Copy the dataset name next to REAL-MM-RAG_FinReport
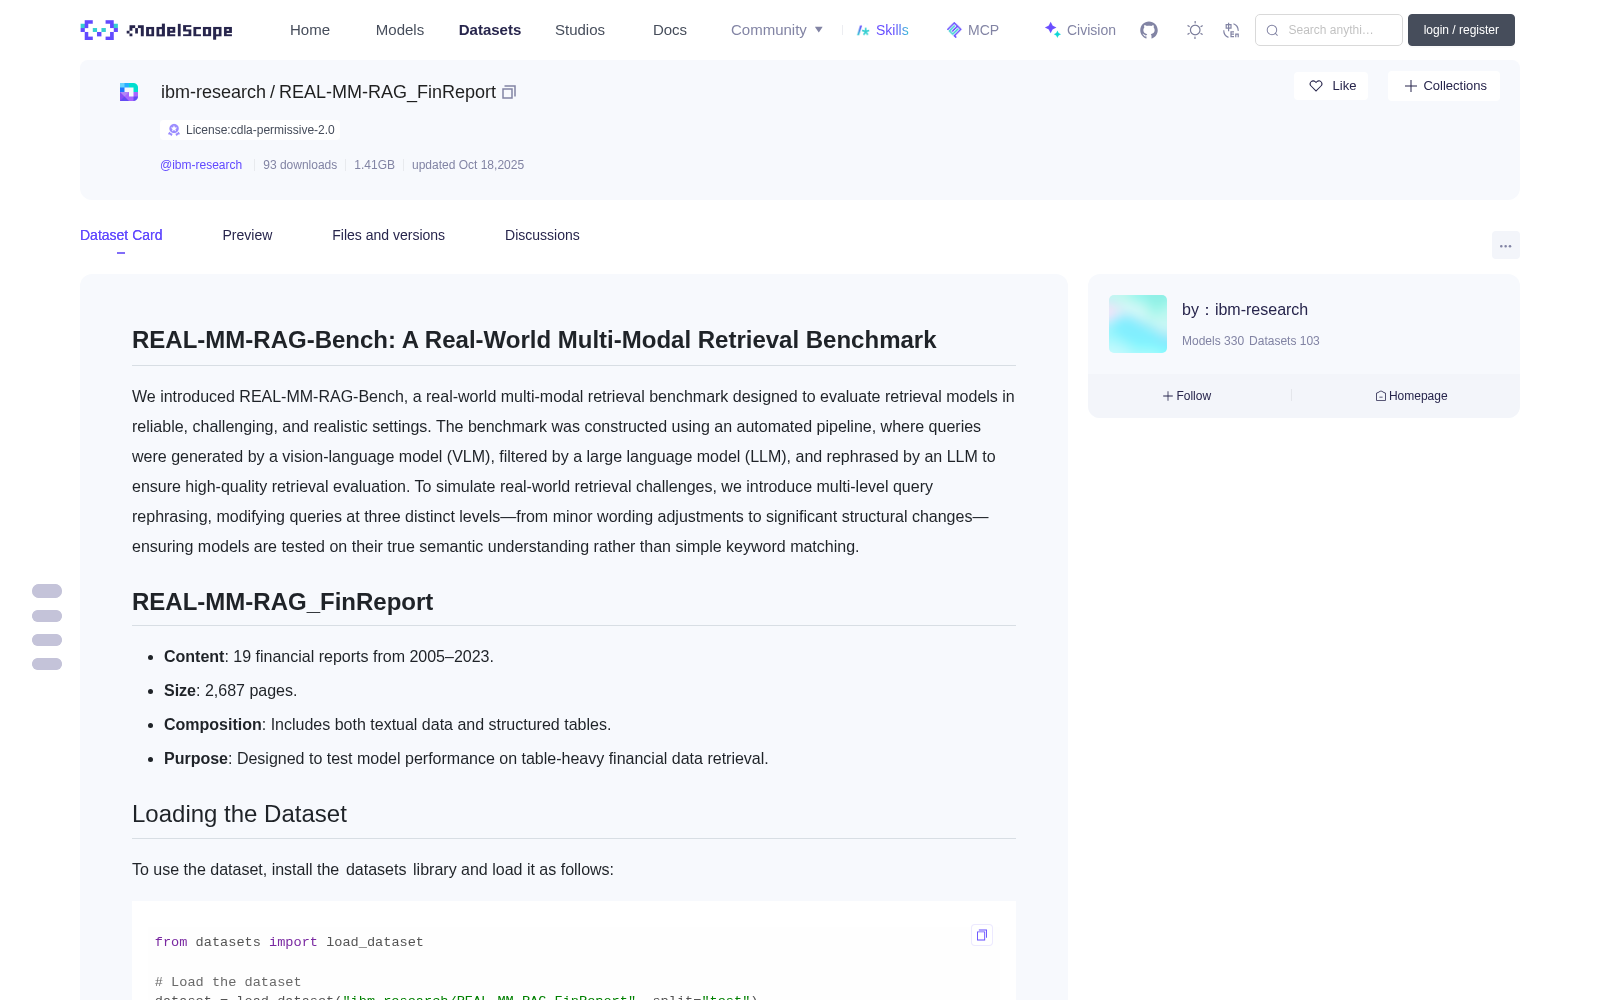The width and height of the screenshot is (1600, 1000). point(509,92)
